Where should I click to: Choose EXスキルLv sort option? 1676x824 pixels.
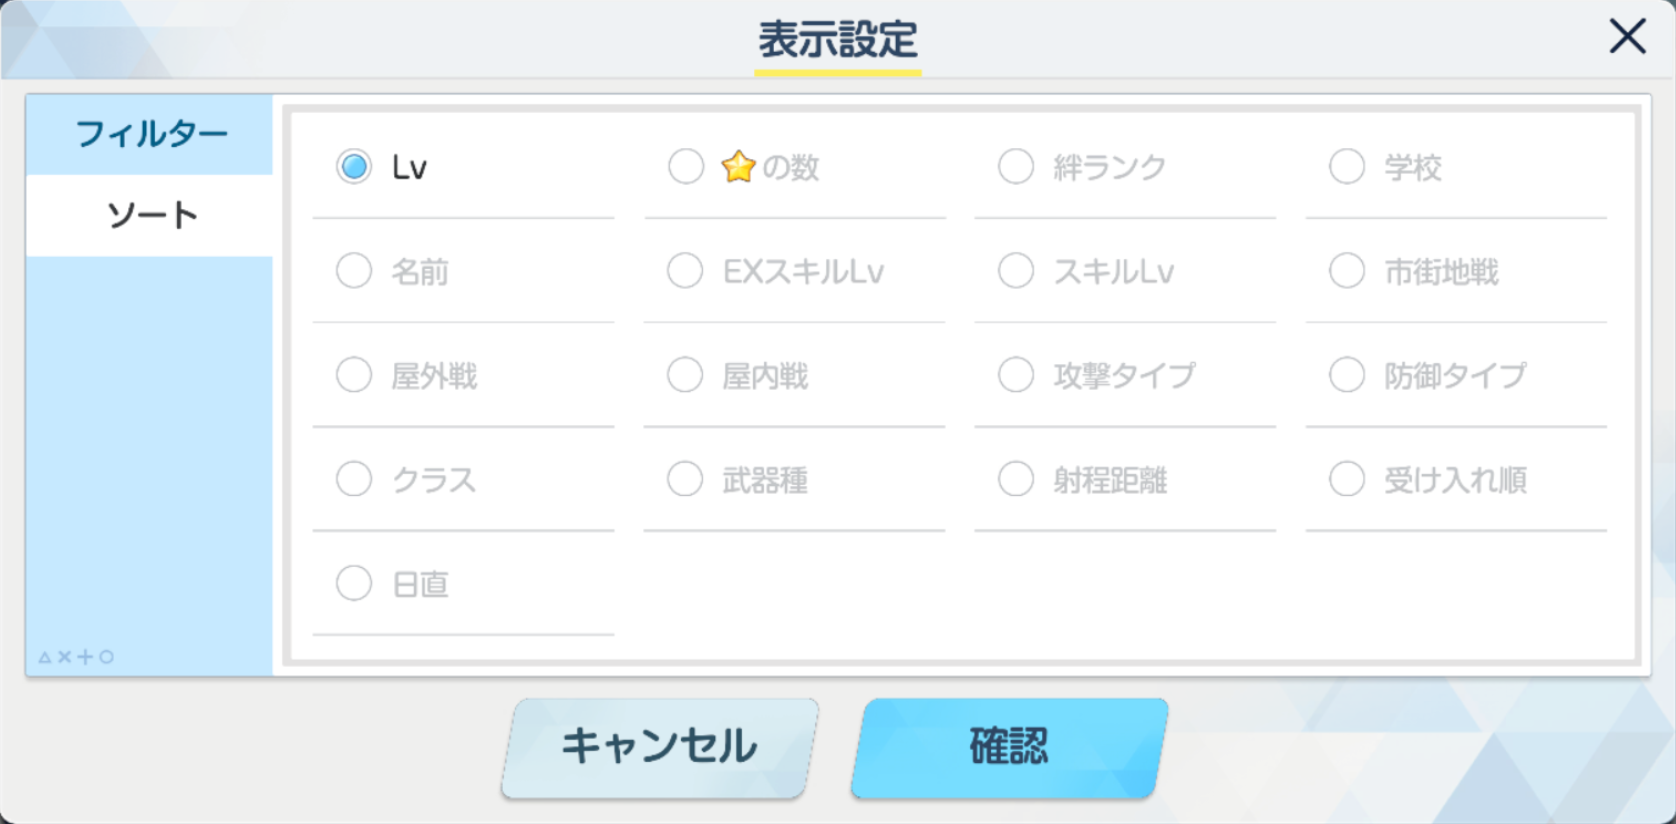pyautogui.click(x=686, y=271)
